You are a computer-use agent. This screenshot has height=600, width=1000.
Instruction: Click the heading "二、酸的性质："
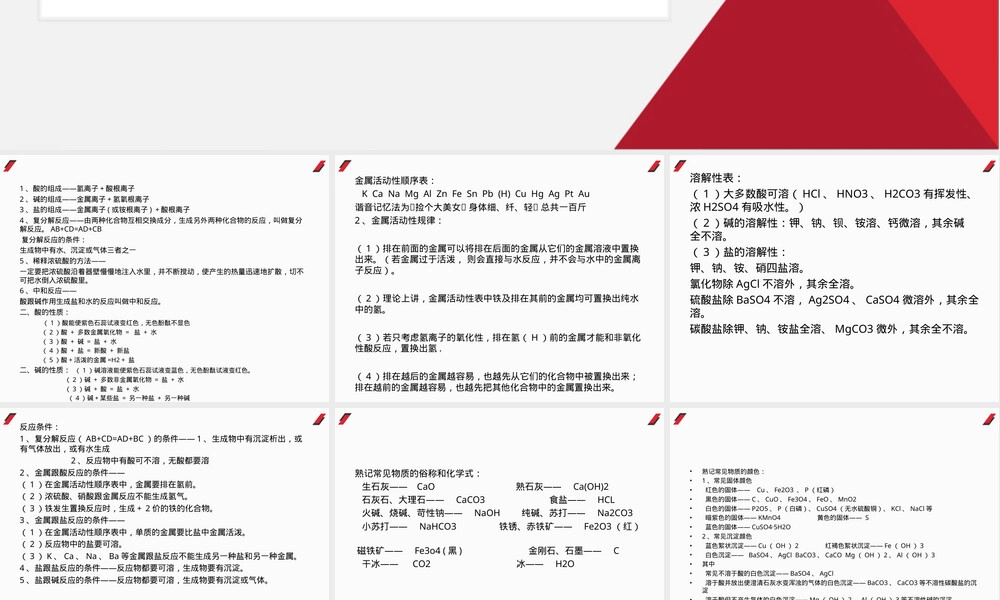coord(44,312)
